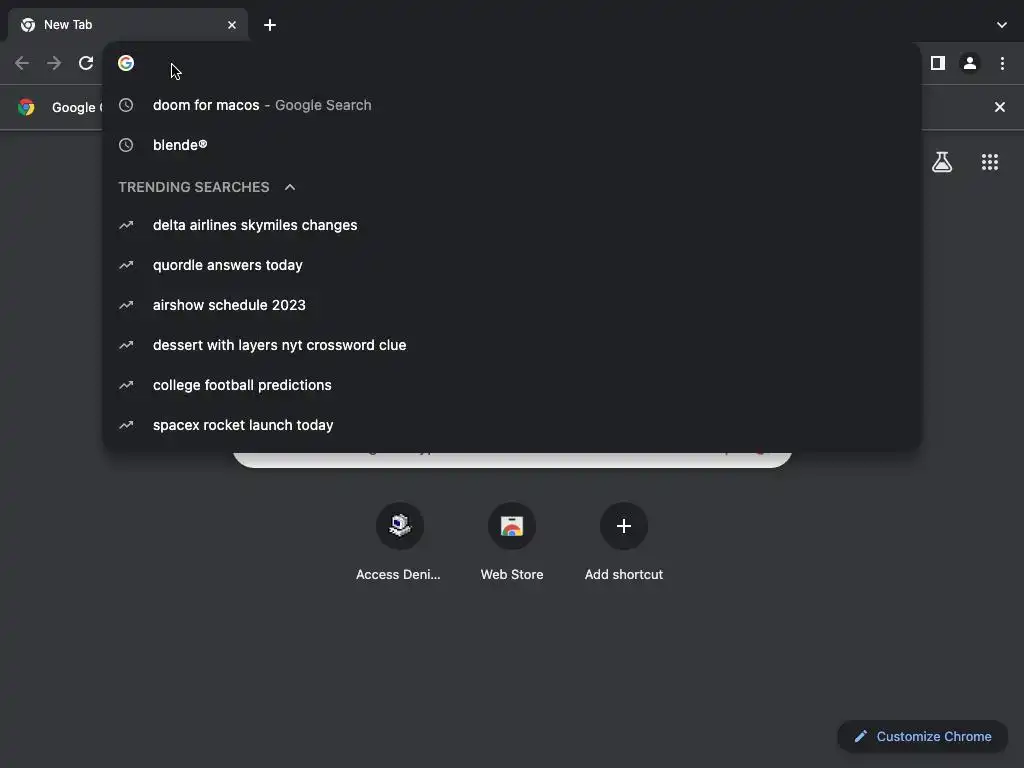Select the 'blende®' history suggestion
The width and height of the screenshot is (1024, 768).
(512, 145)
